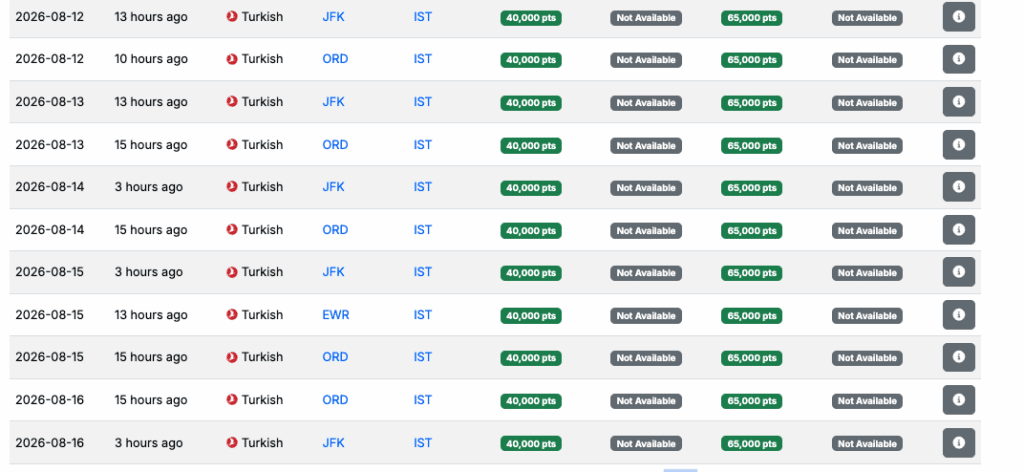Open the EWR airport link
This screenshot has width=1024, height=472.
(x=335, y=315)
